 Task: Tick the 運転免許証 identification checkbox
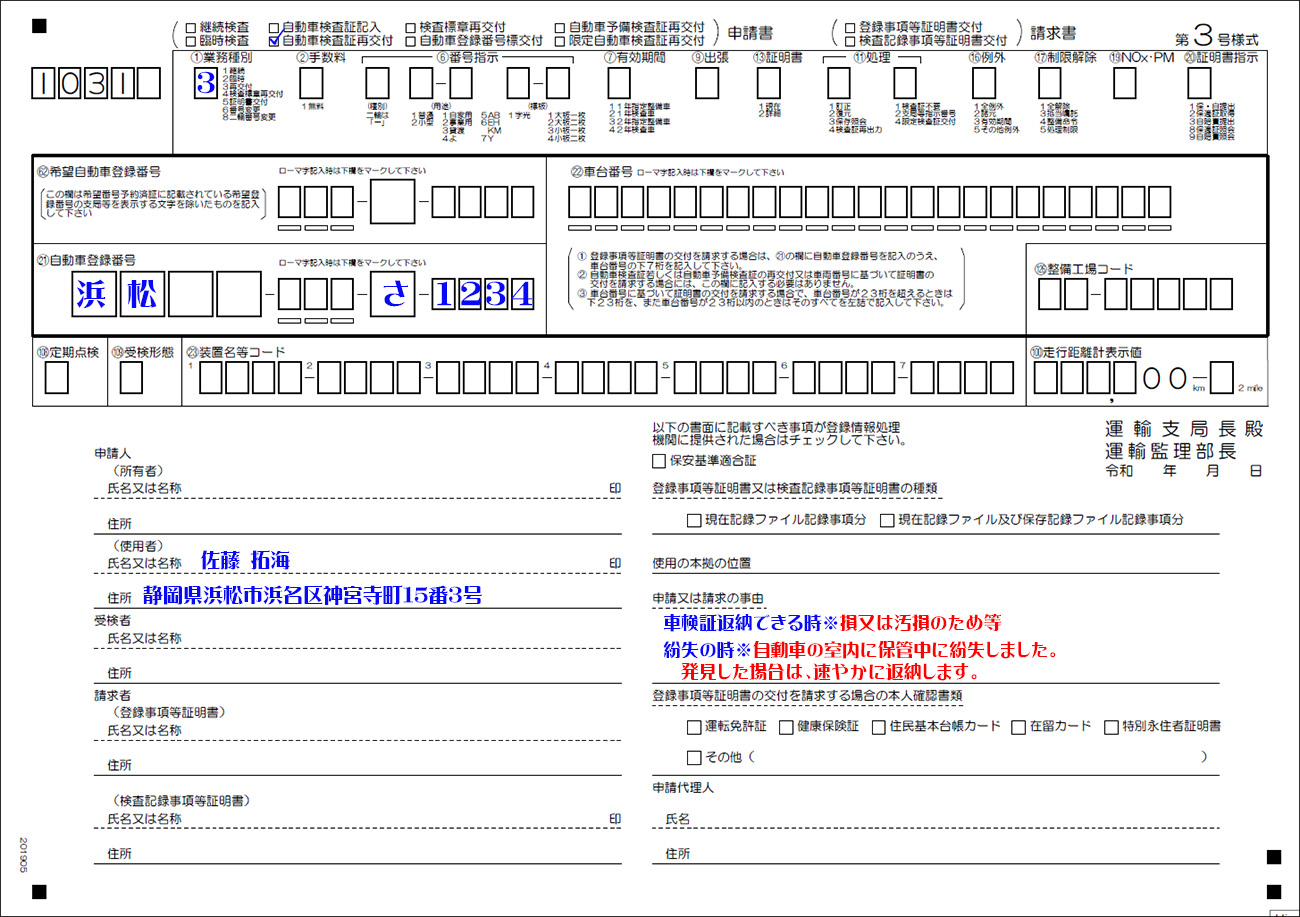pos(694,727)
